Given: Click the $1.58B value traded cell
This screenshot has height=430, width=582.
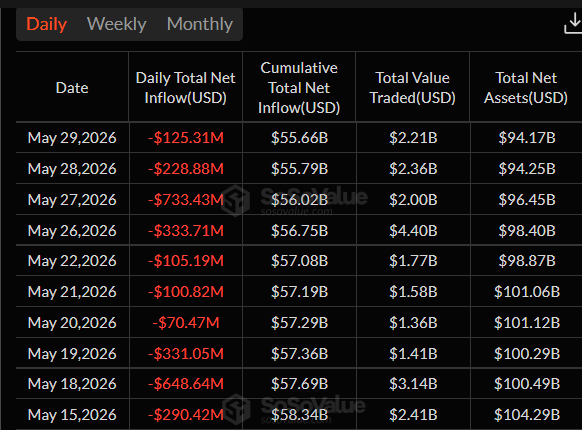Looking at the screenshot, I should [x=413, y=291].
